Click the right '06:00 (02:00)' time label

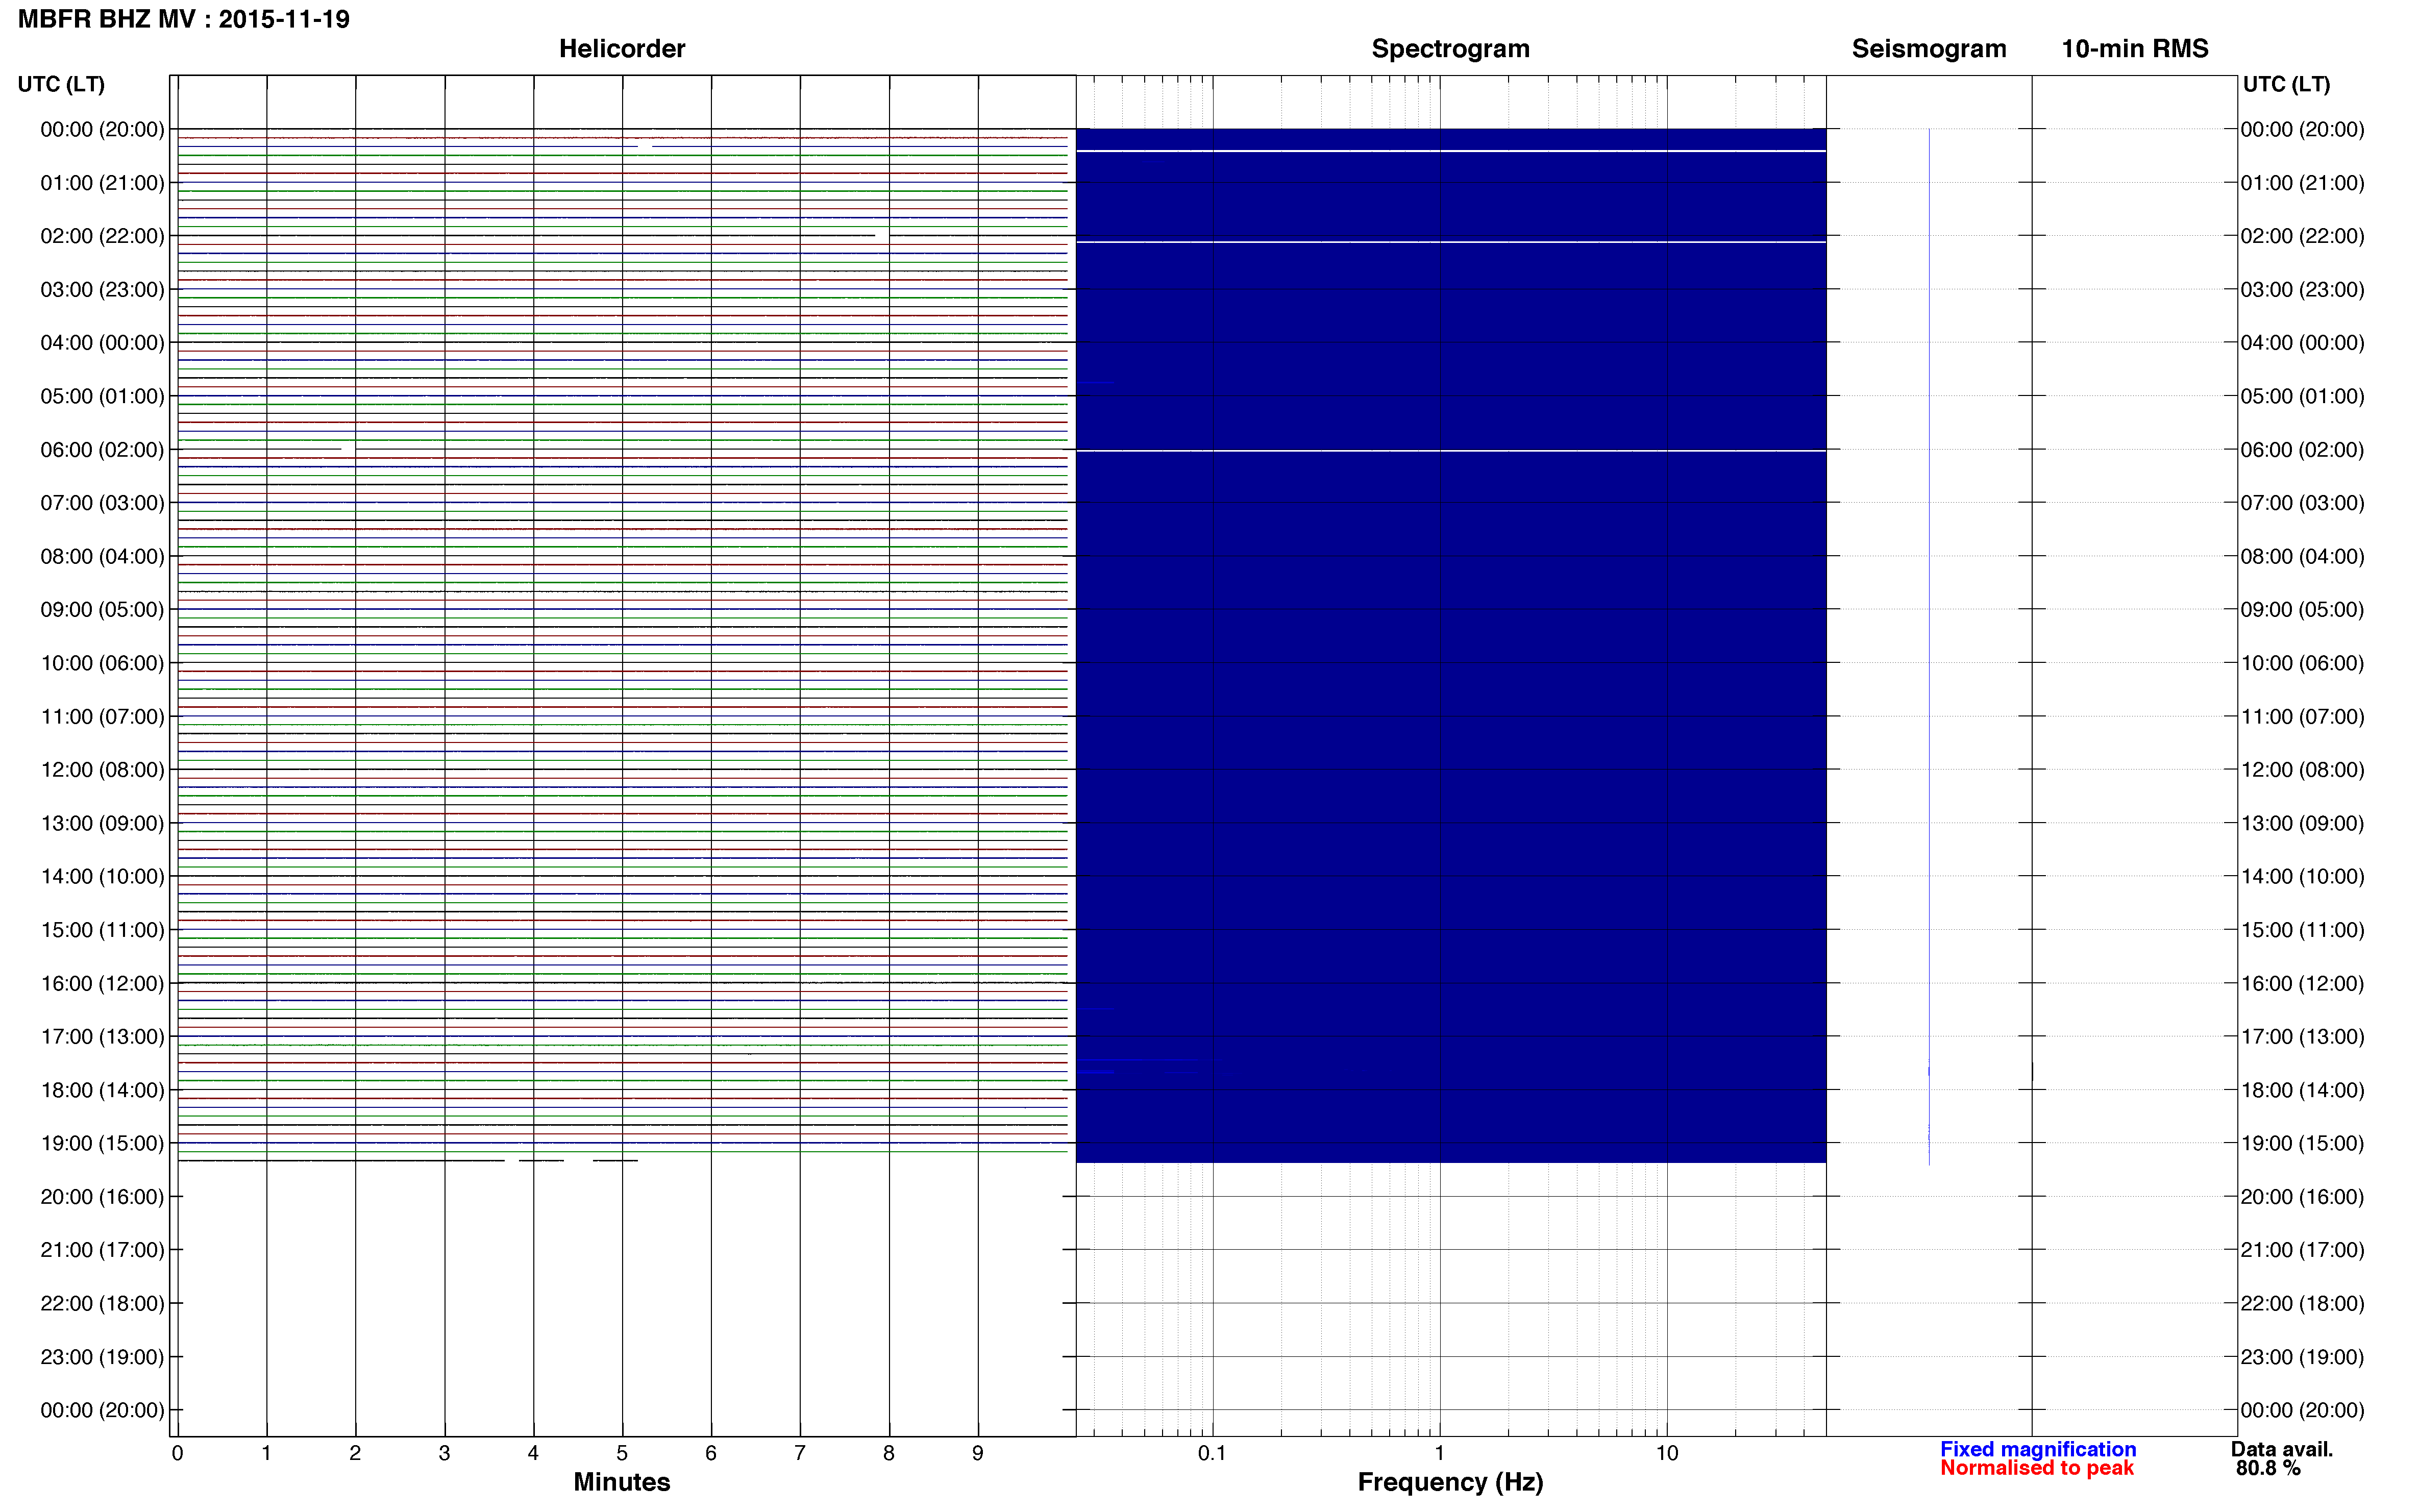pos(2302,450)
